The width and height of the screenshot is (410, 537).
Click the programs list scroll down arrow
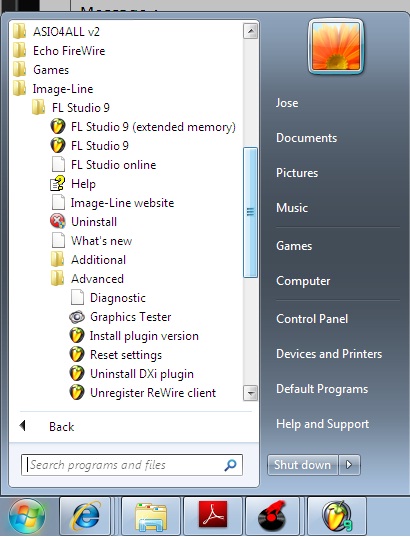250,392
